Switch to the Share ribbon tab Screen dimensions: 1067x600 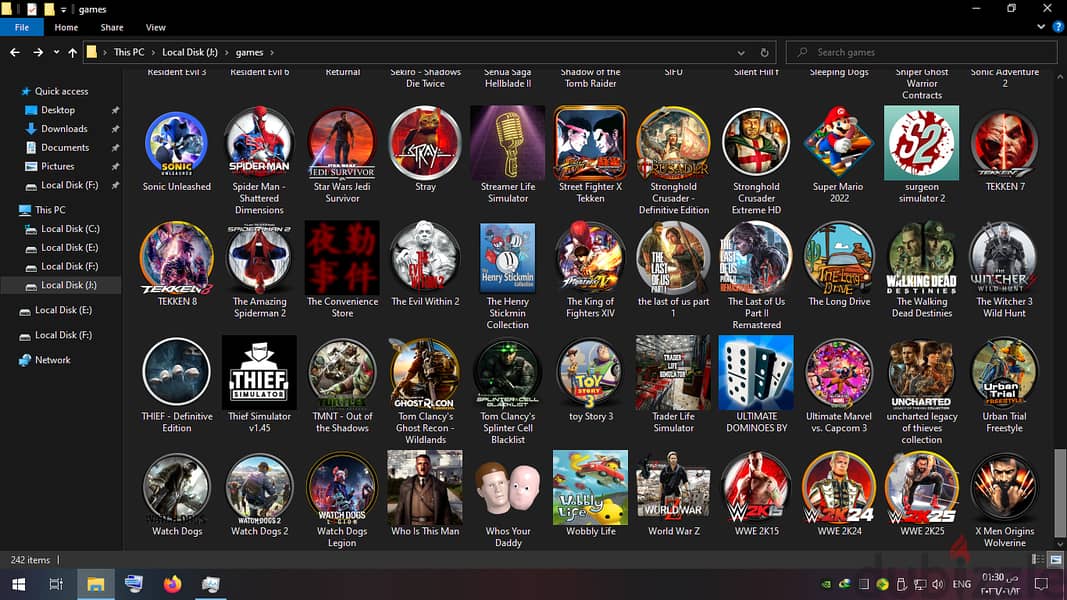click(112, 27)
